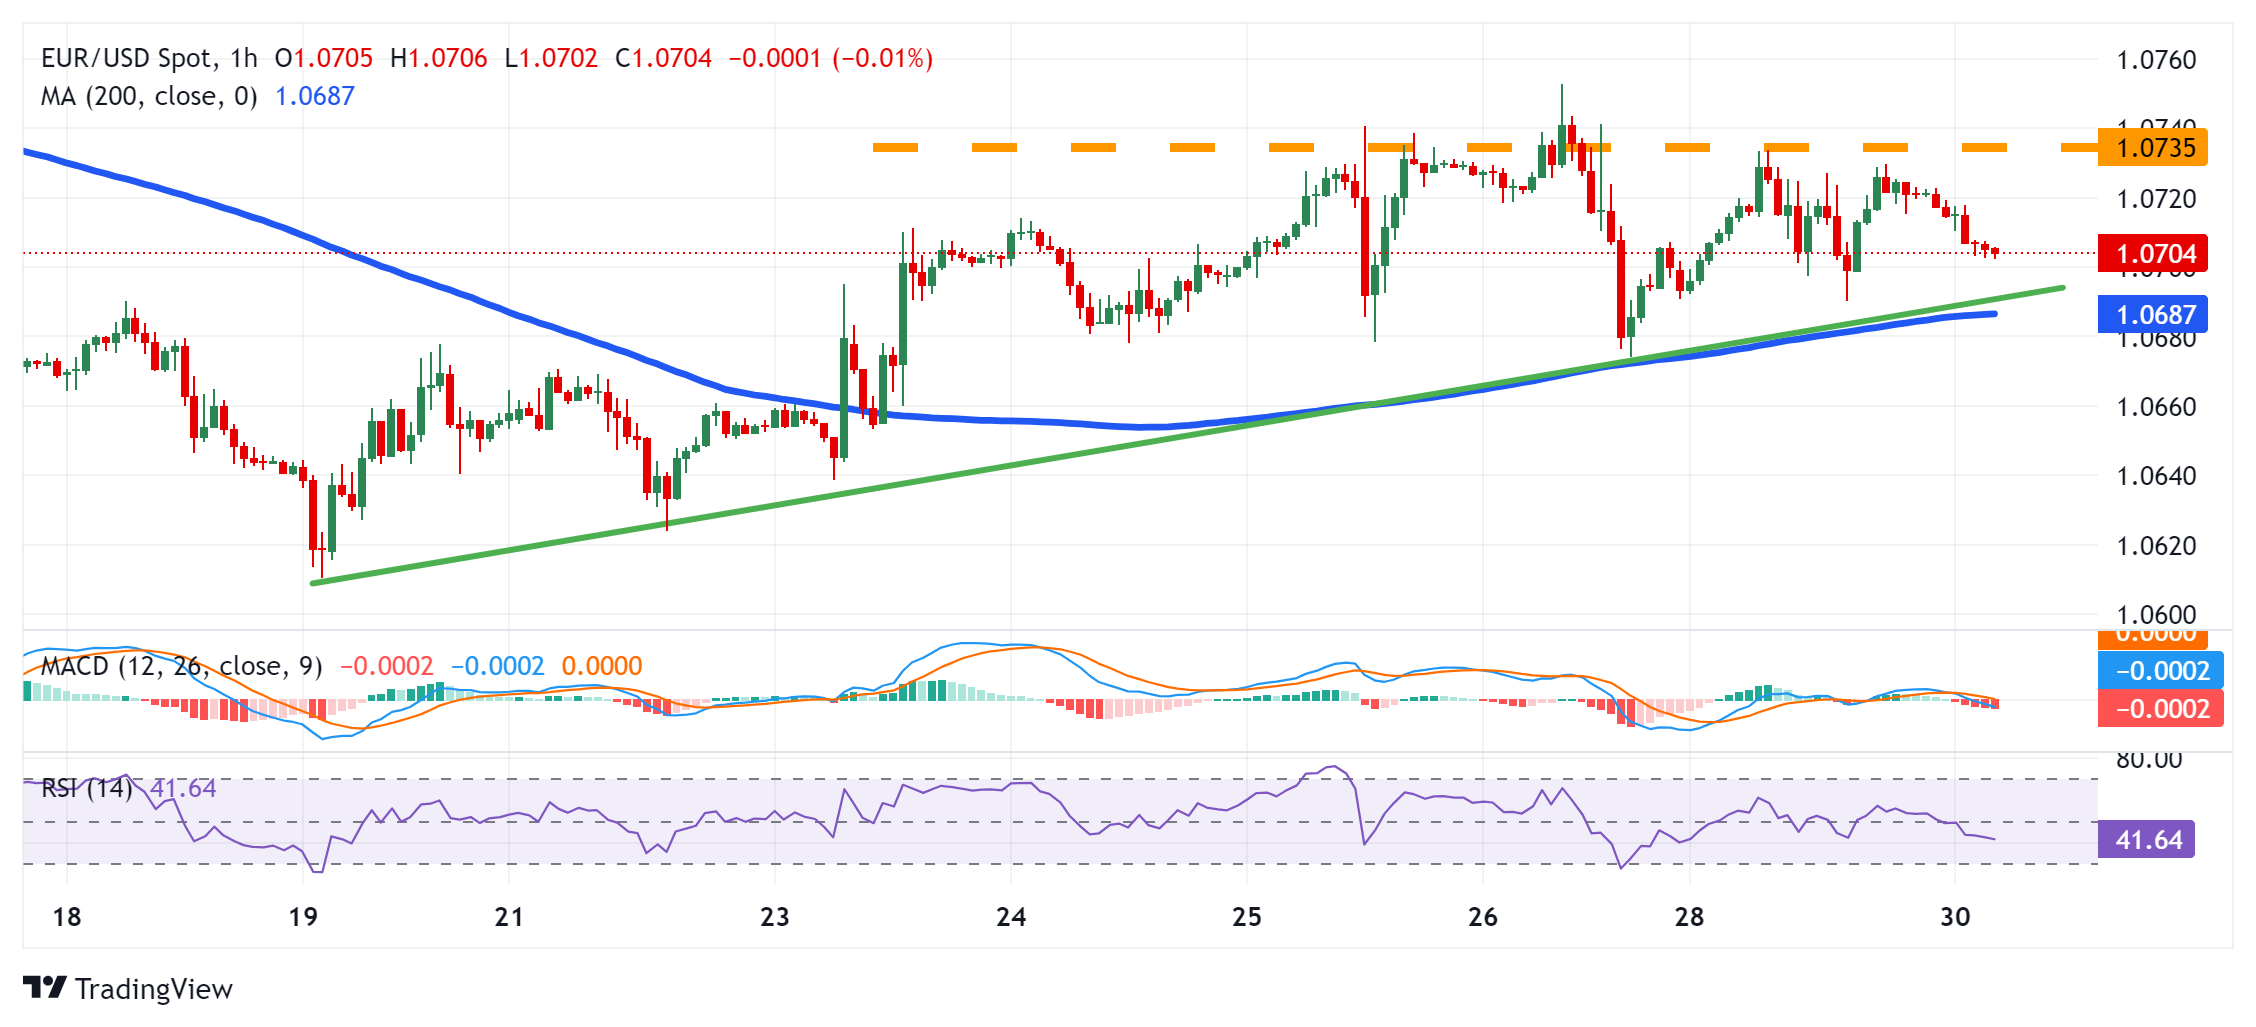Select the RSI (14) indicator legend
2256x1027 pixels.
tap(87, 788)
